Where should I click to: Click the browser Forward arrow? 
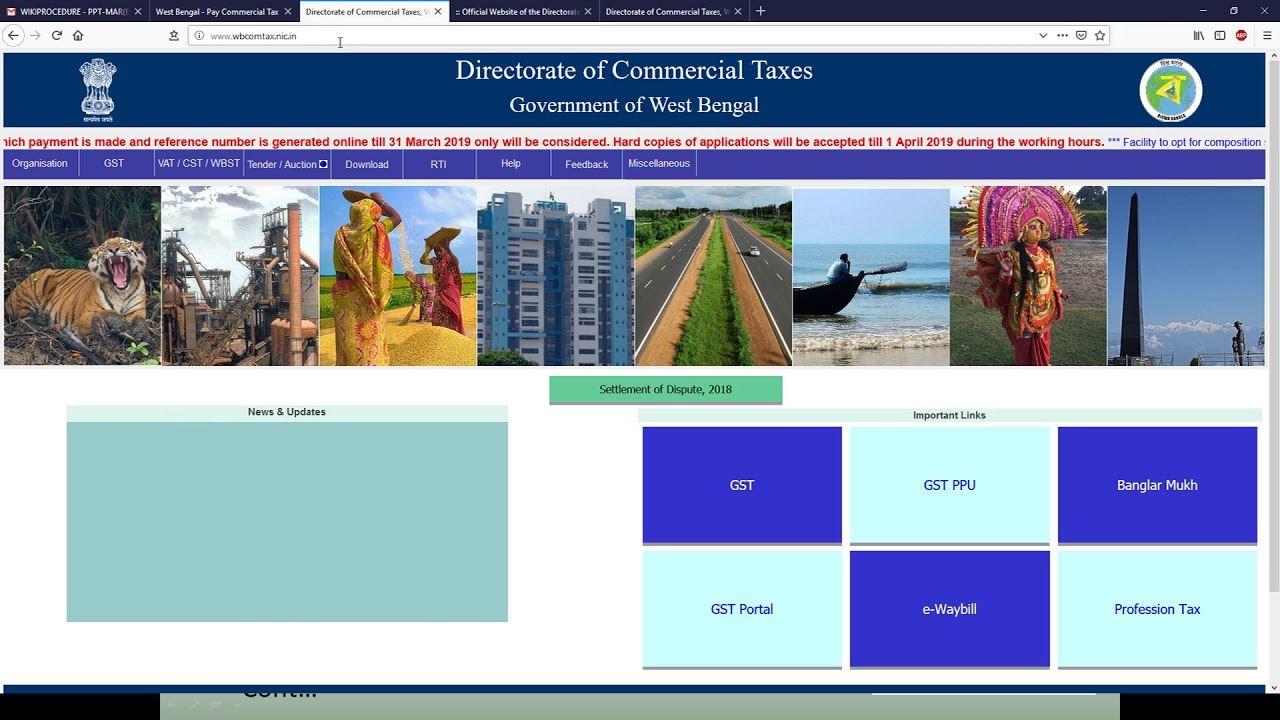(35, 35)
